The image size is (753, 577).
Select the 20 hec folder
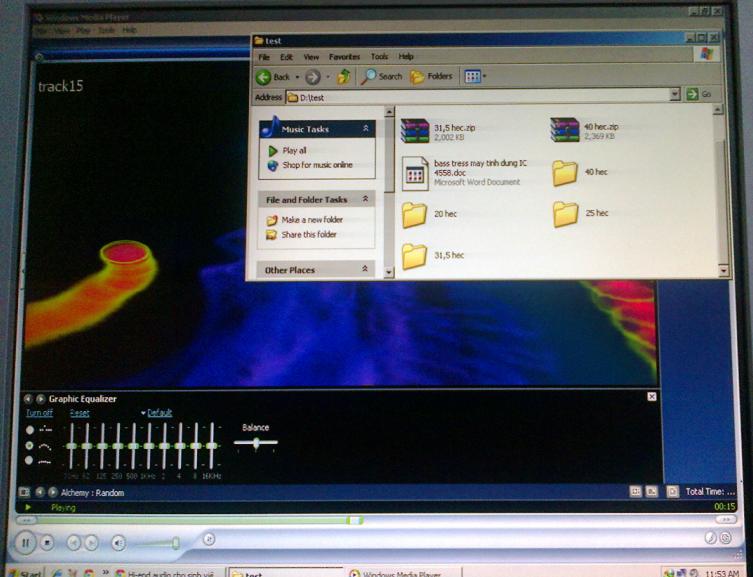414,214
